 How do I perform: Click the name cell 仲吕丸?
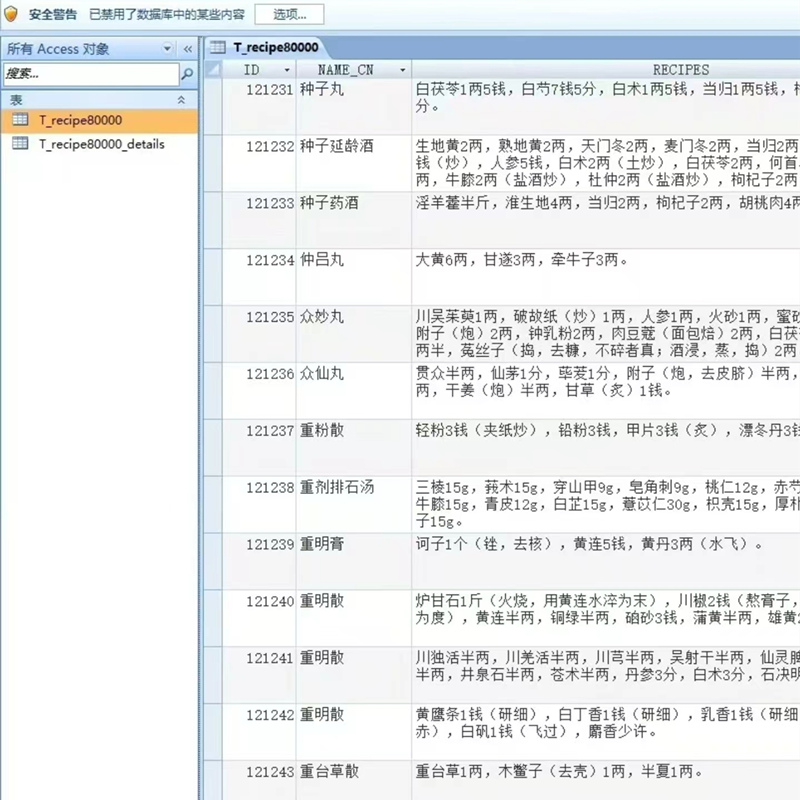[354, 277]
